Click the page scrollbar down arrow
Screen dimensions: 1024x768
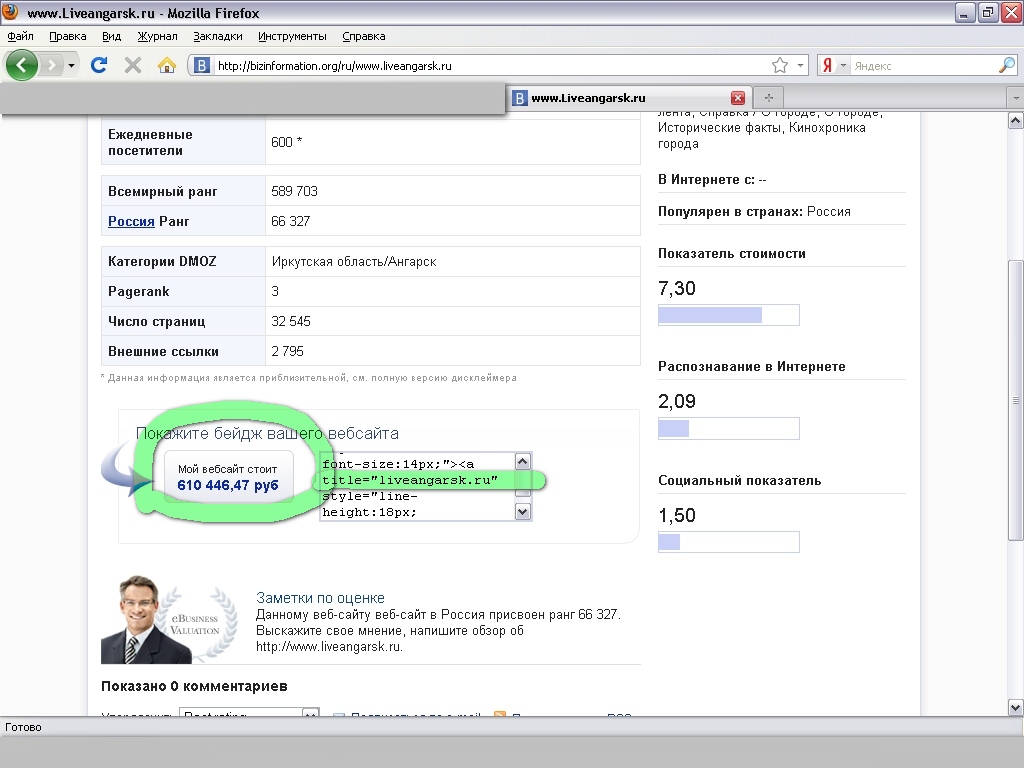coord(1016,707)
